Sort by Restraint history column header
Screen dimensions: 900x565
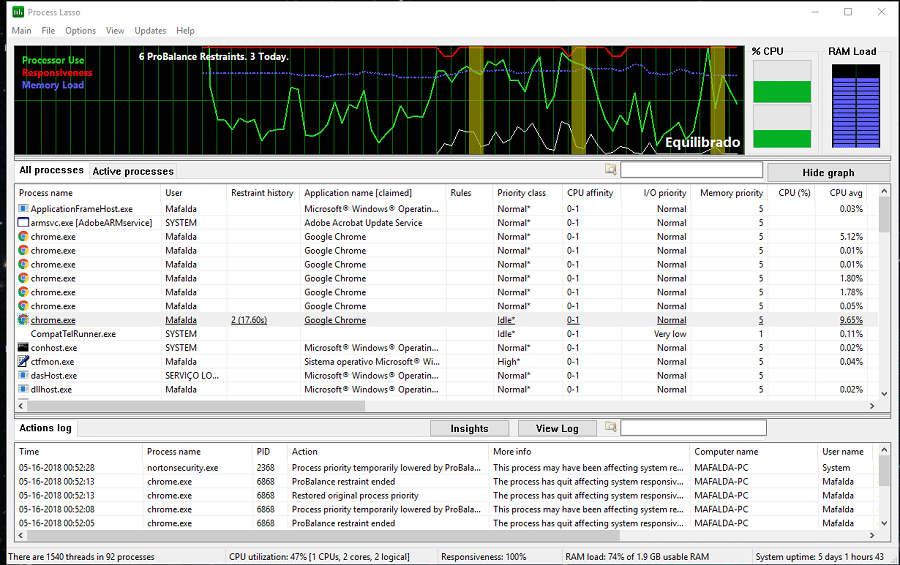[263, 193]
